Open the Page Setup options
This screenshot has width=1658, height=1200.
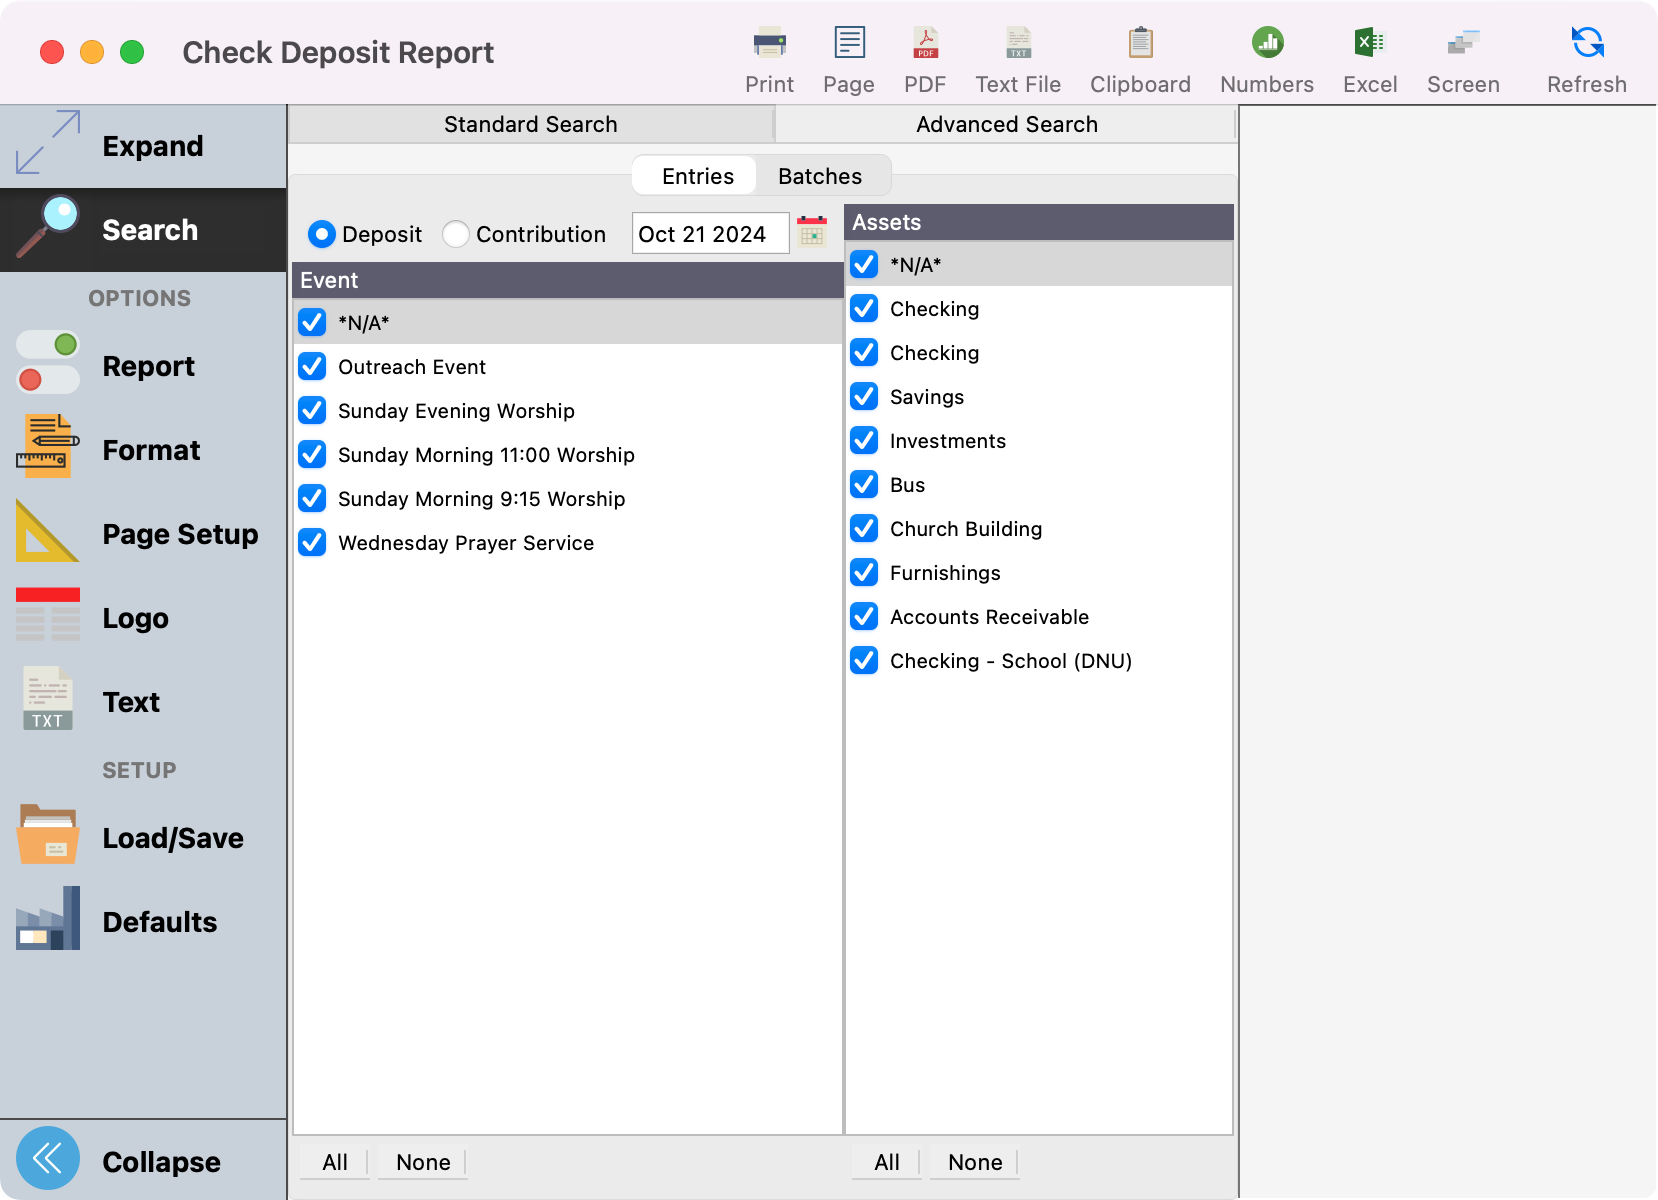(180, 533)
